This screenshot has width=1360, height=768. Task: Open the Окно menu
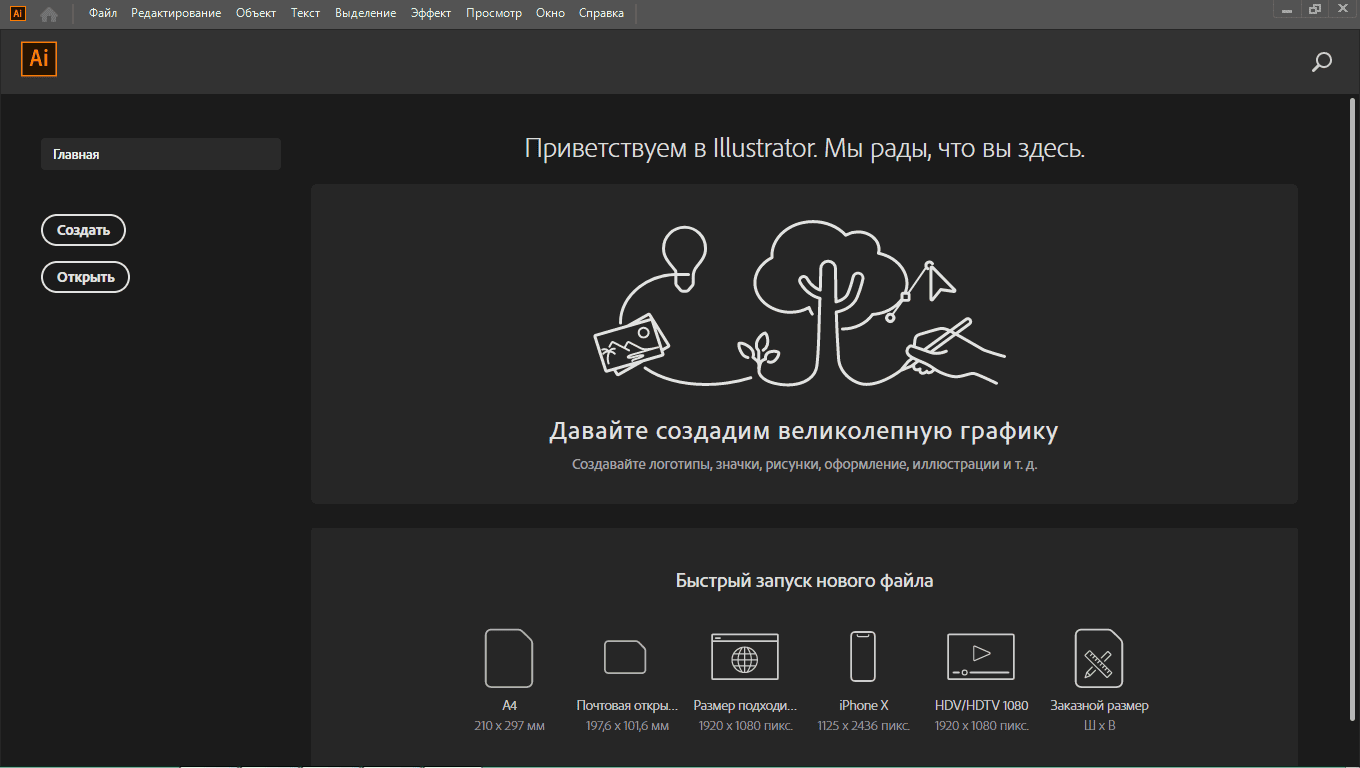[x=550, y=13]
